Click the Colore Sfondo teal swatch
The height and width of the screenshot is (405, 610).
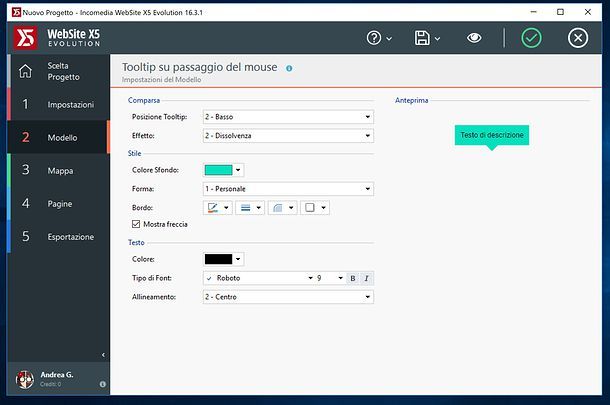[x=218, y=170]
